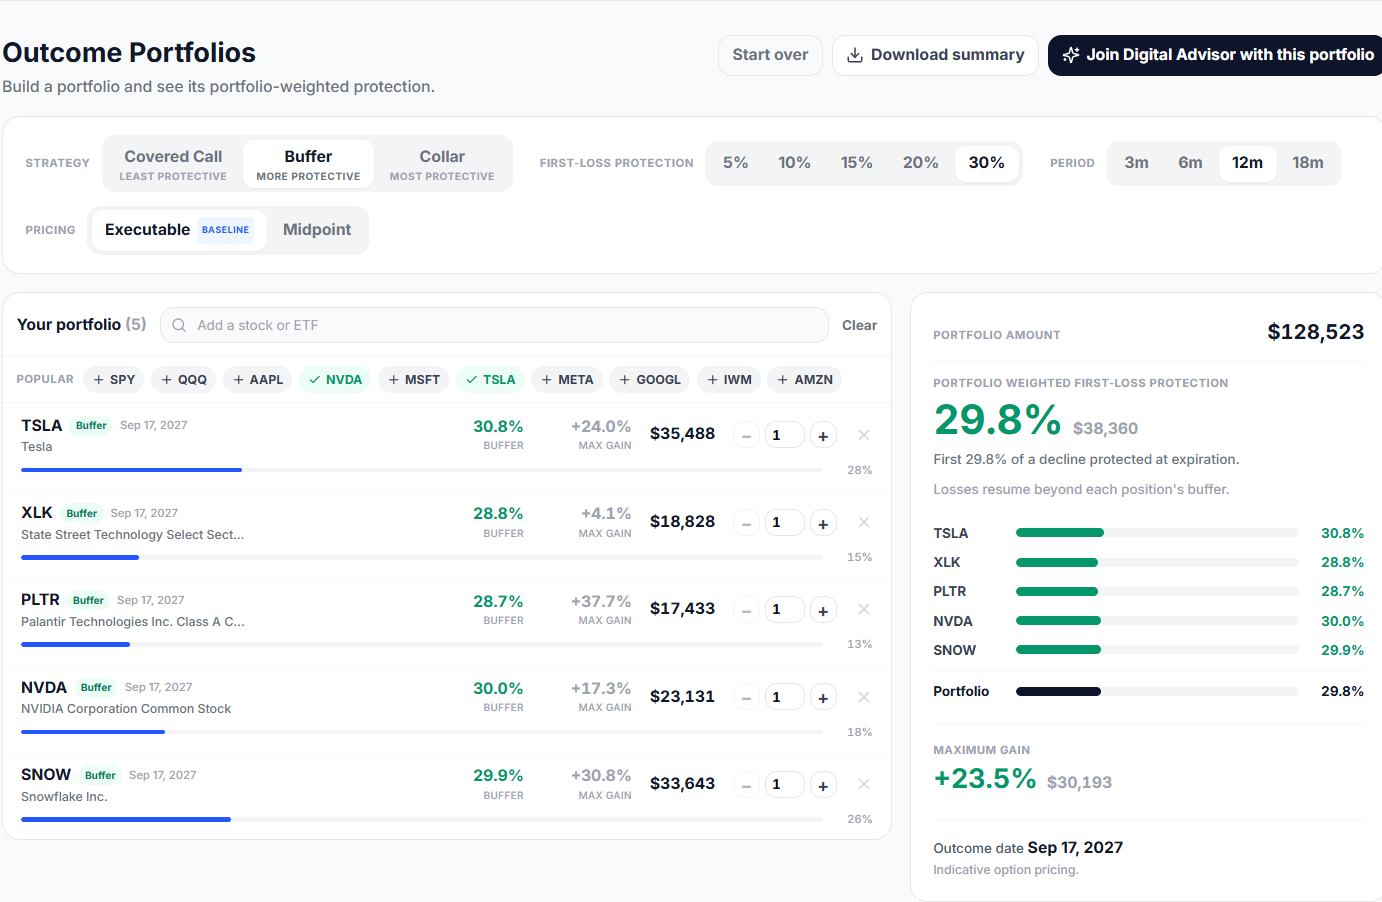Add IWM from popular chips
Image resolution: width=1382 pixels, height=902 pixels.
pos(729,380)
